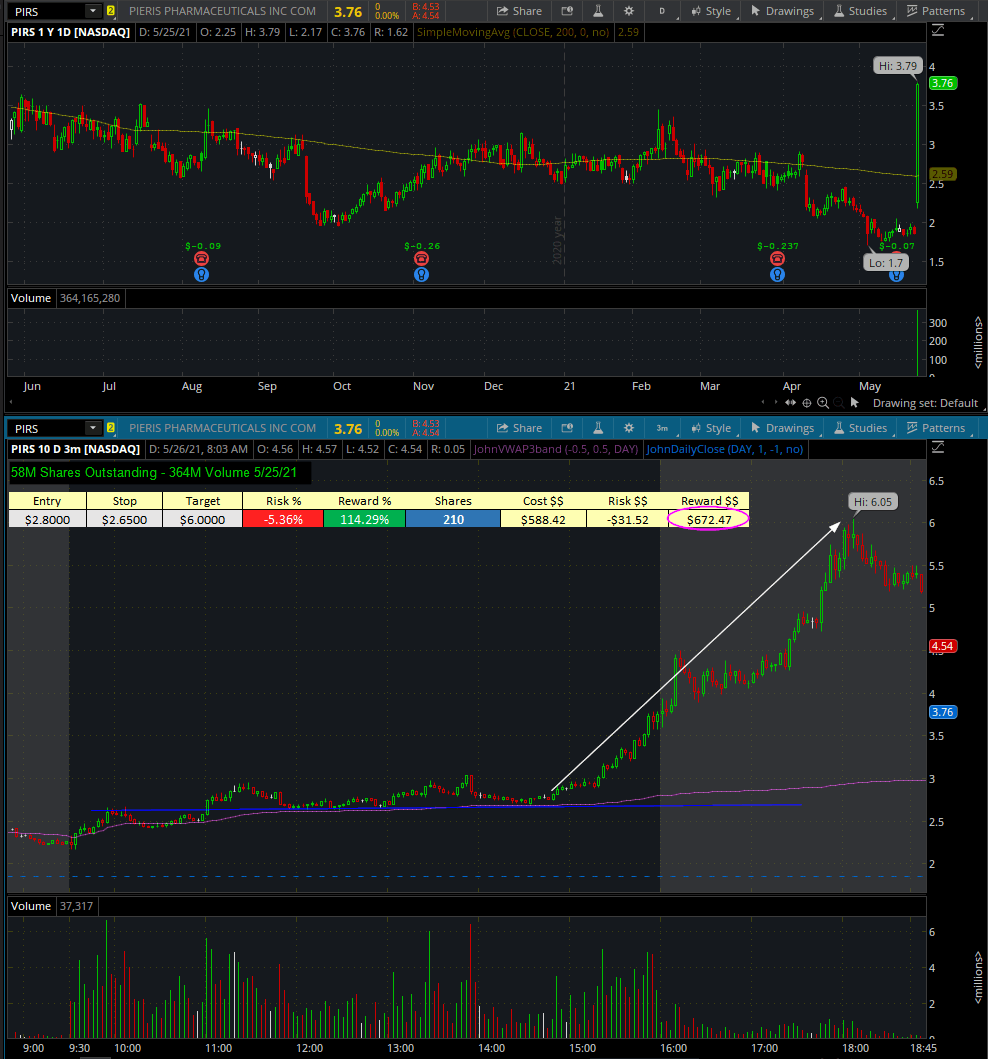Open the chart settings gear on the upper toolbar

629,9
